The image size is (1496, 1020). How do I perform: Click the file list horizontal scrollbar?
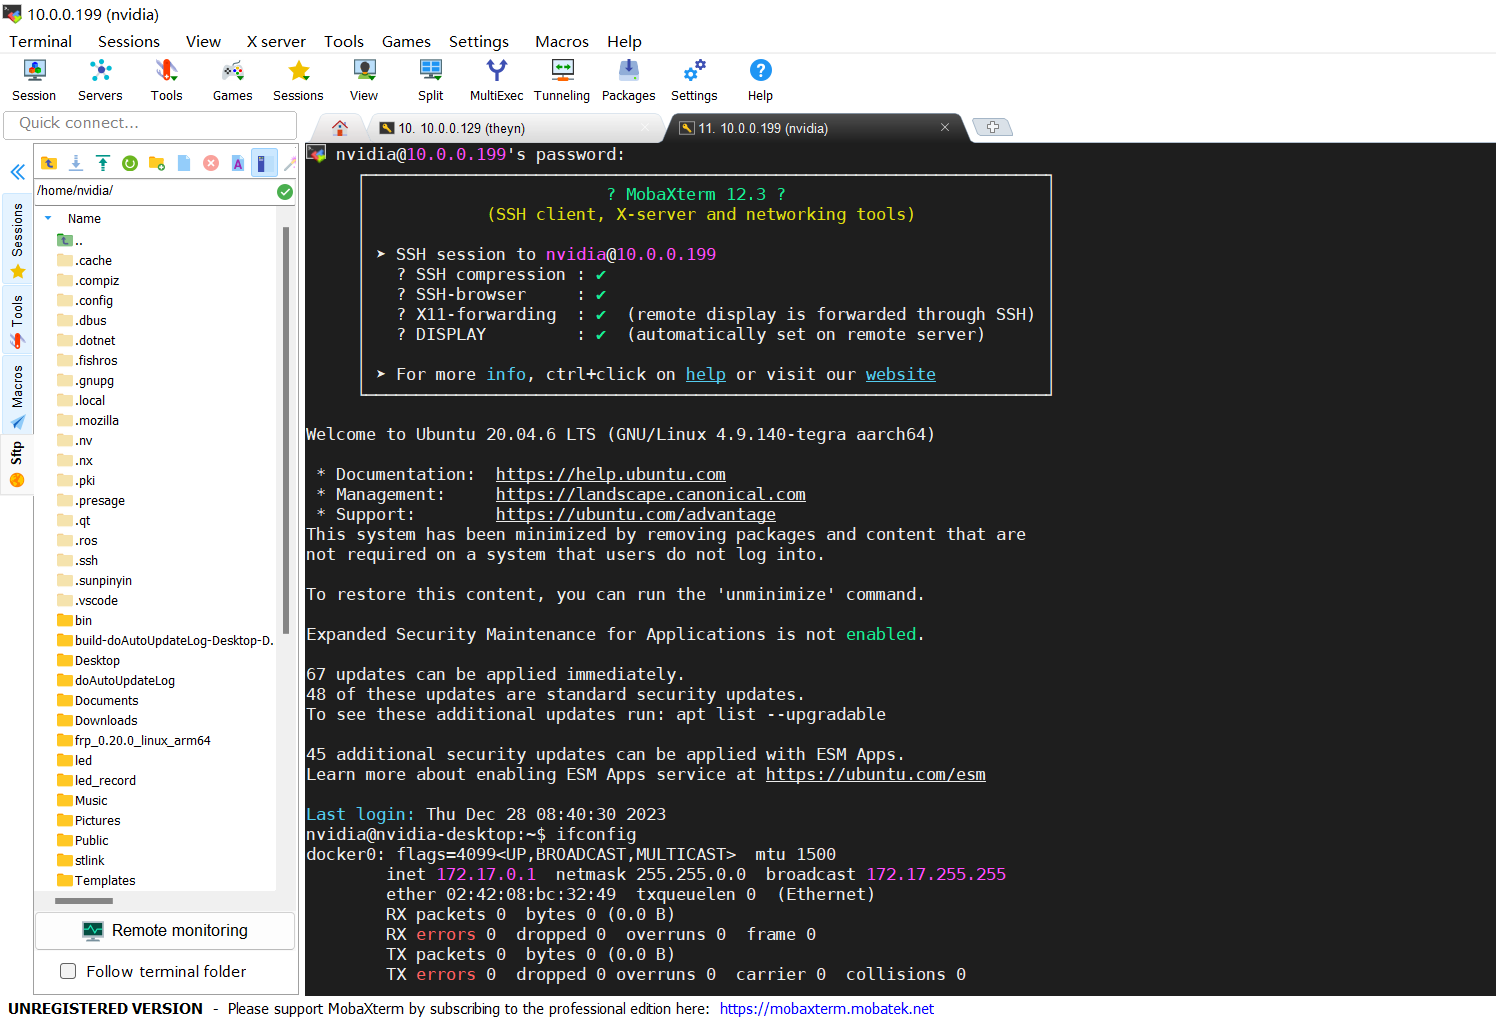point(83,901)
